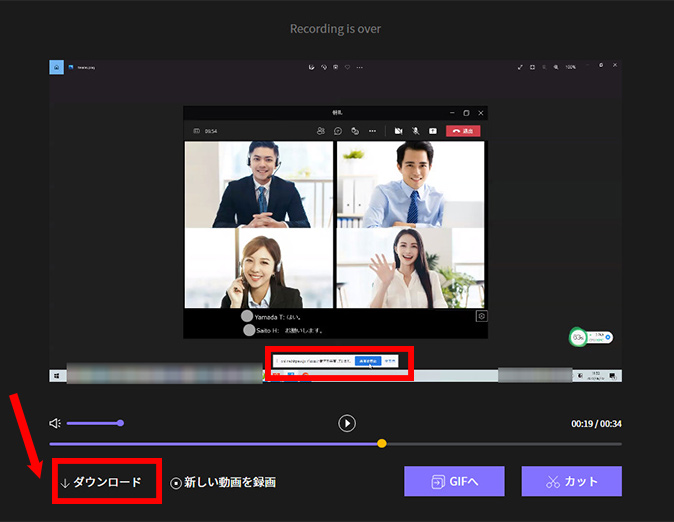Move the yellow playback progress marker
Screen dimensions: 674x522
(382, 443)
